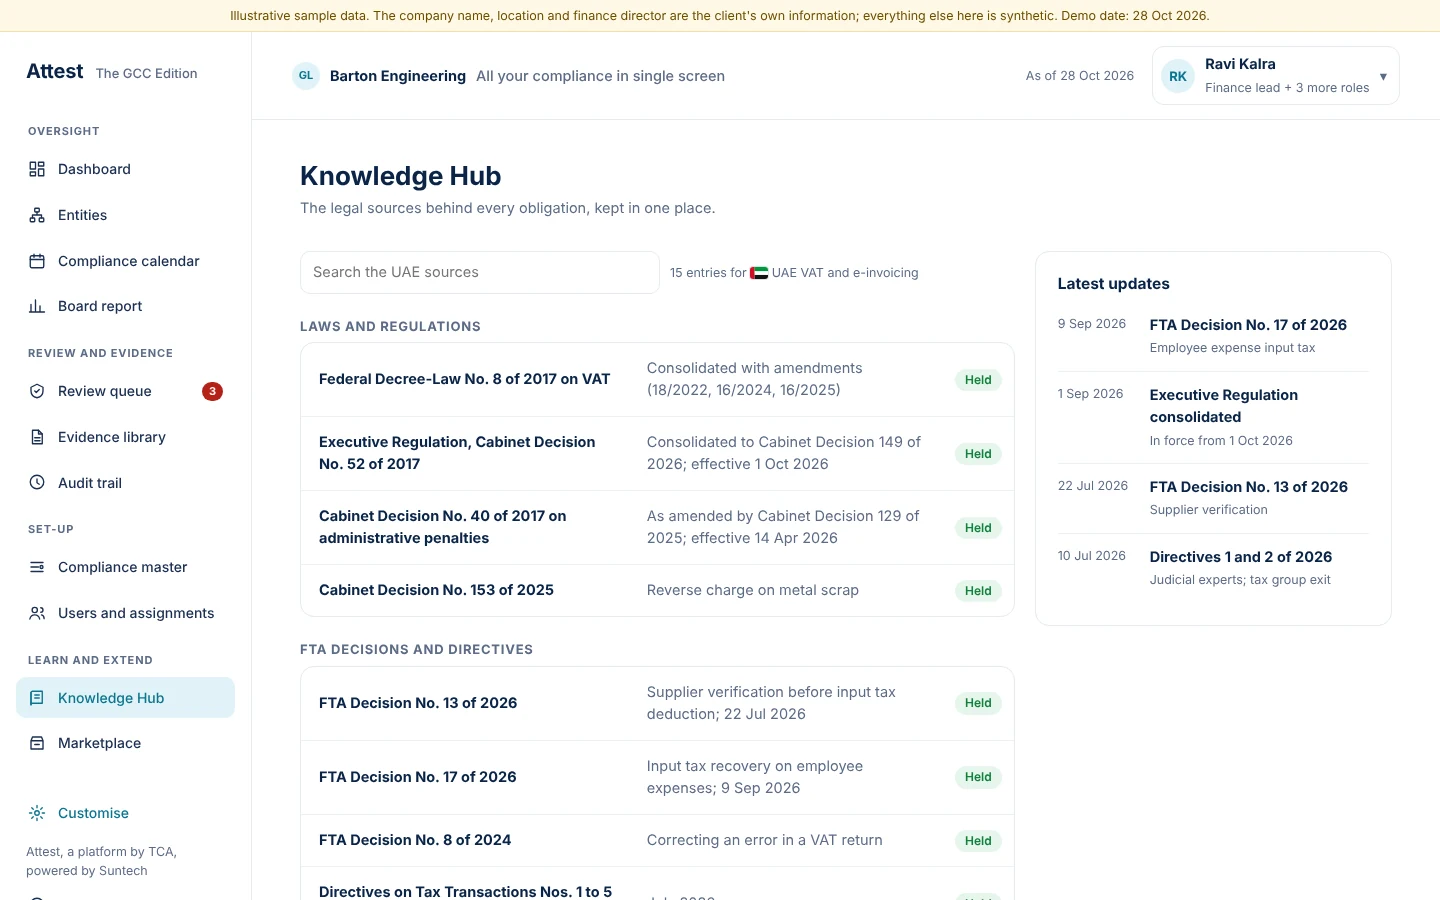Click the Audit trail clock icon

[x=37, y=482]
